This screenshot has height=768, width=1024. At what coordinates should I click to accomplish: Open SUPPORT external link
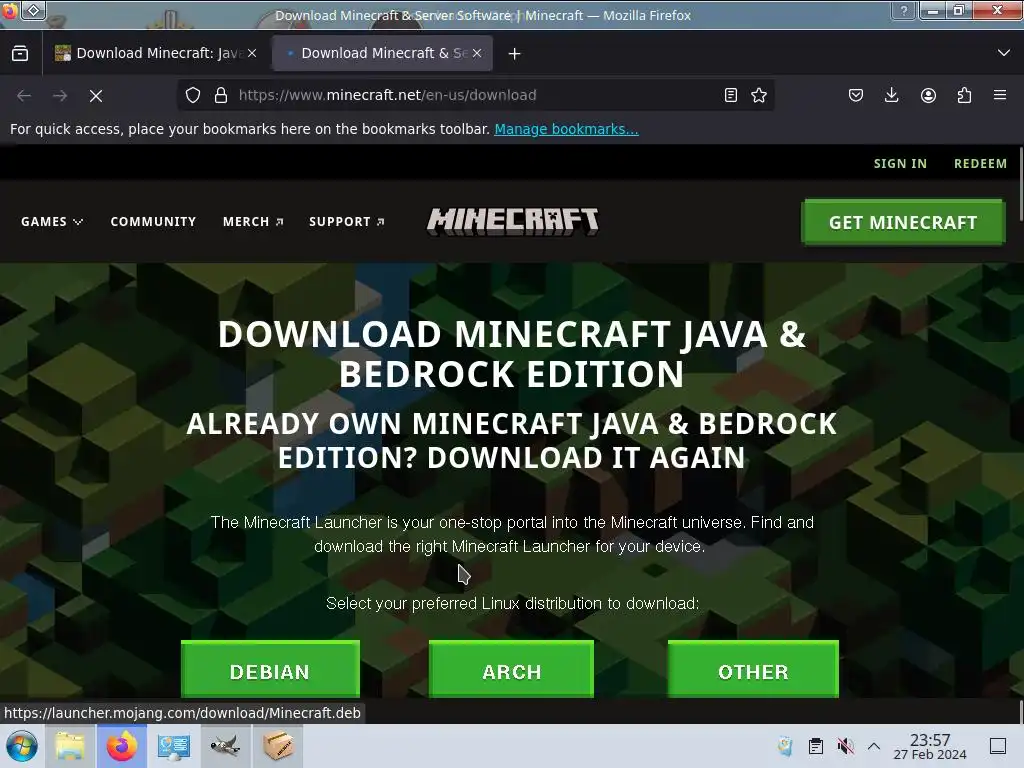pyautogui.click(x=347, y=221)
